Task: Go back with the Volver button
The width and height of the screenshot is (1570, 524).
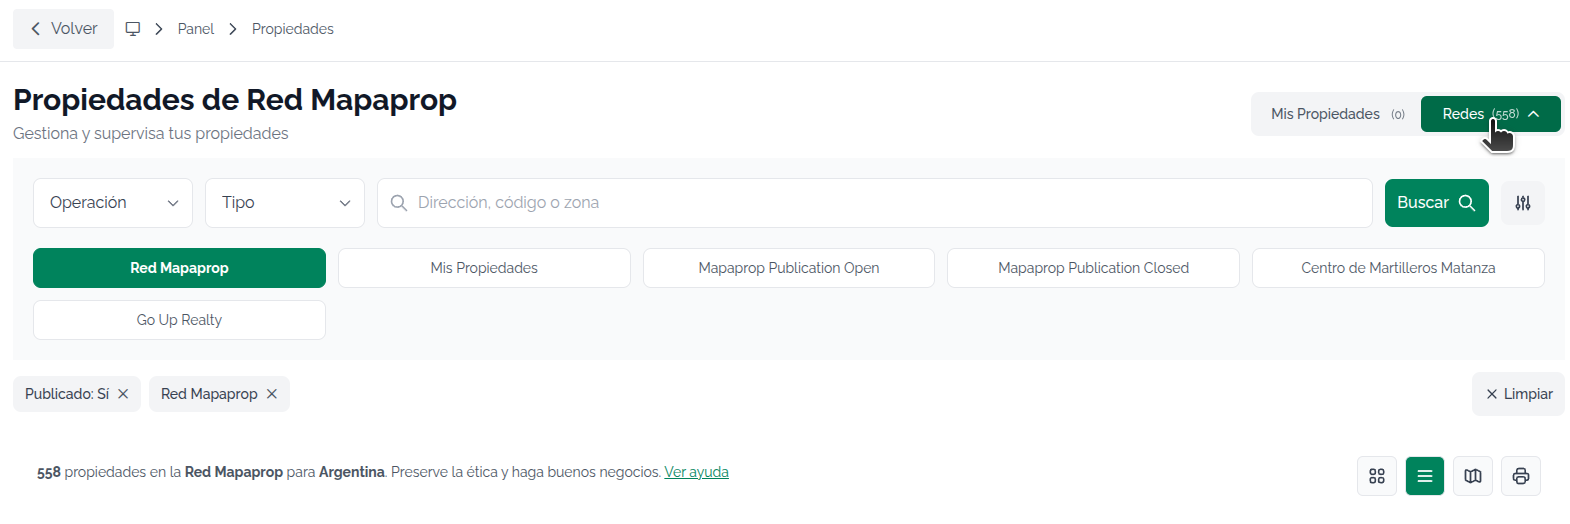Action: pyautogui.click(x=63, y=29)
